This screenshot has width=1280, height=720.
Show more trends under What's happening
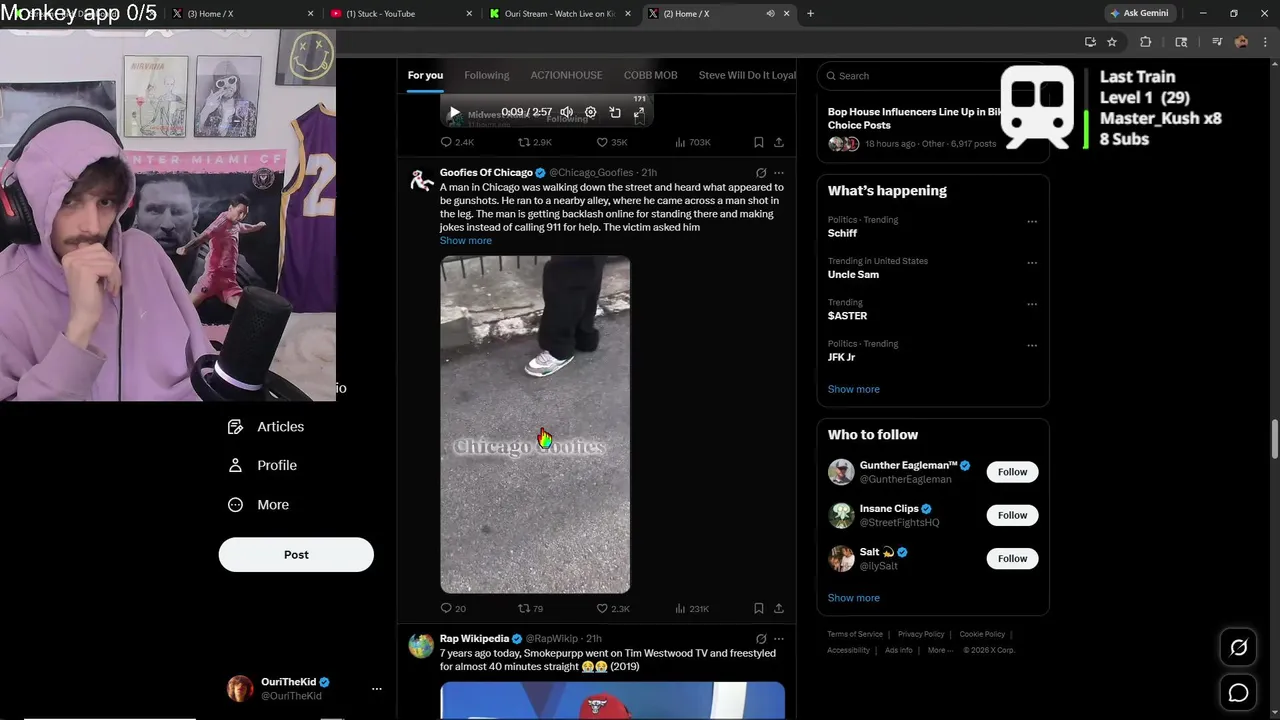(854, 389)
